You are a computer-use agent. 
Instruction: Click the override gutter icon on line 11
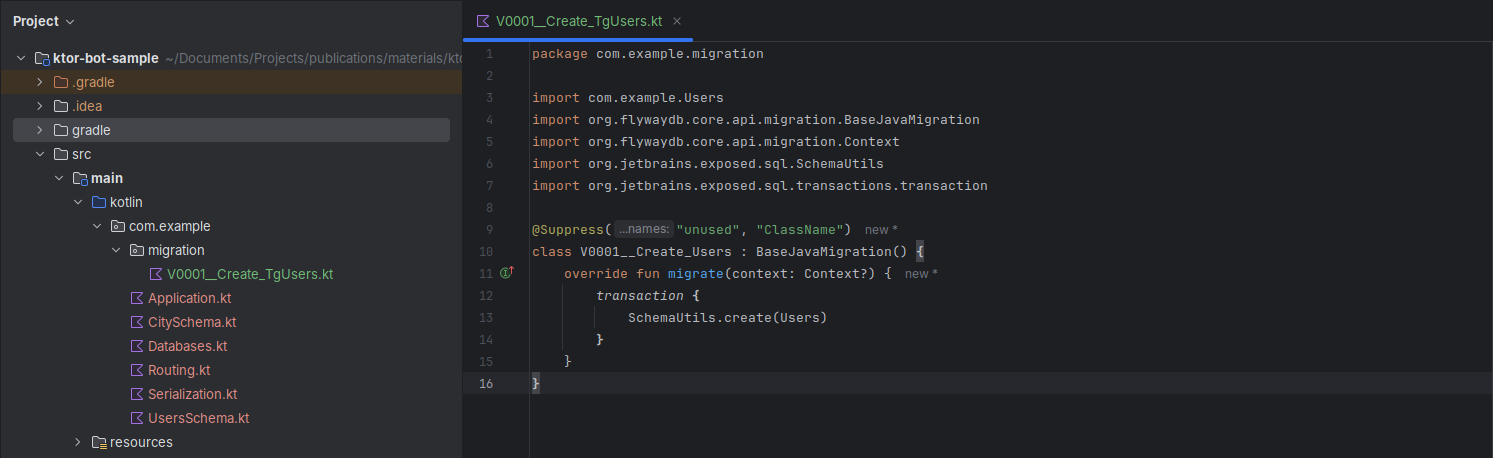coord(506,272)
